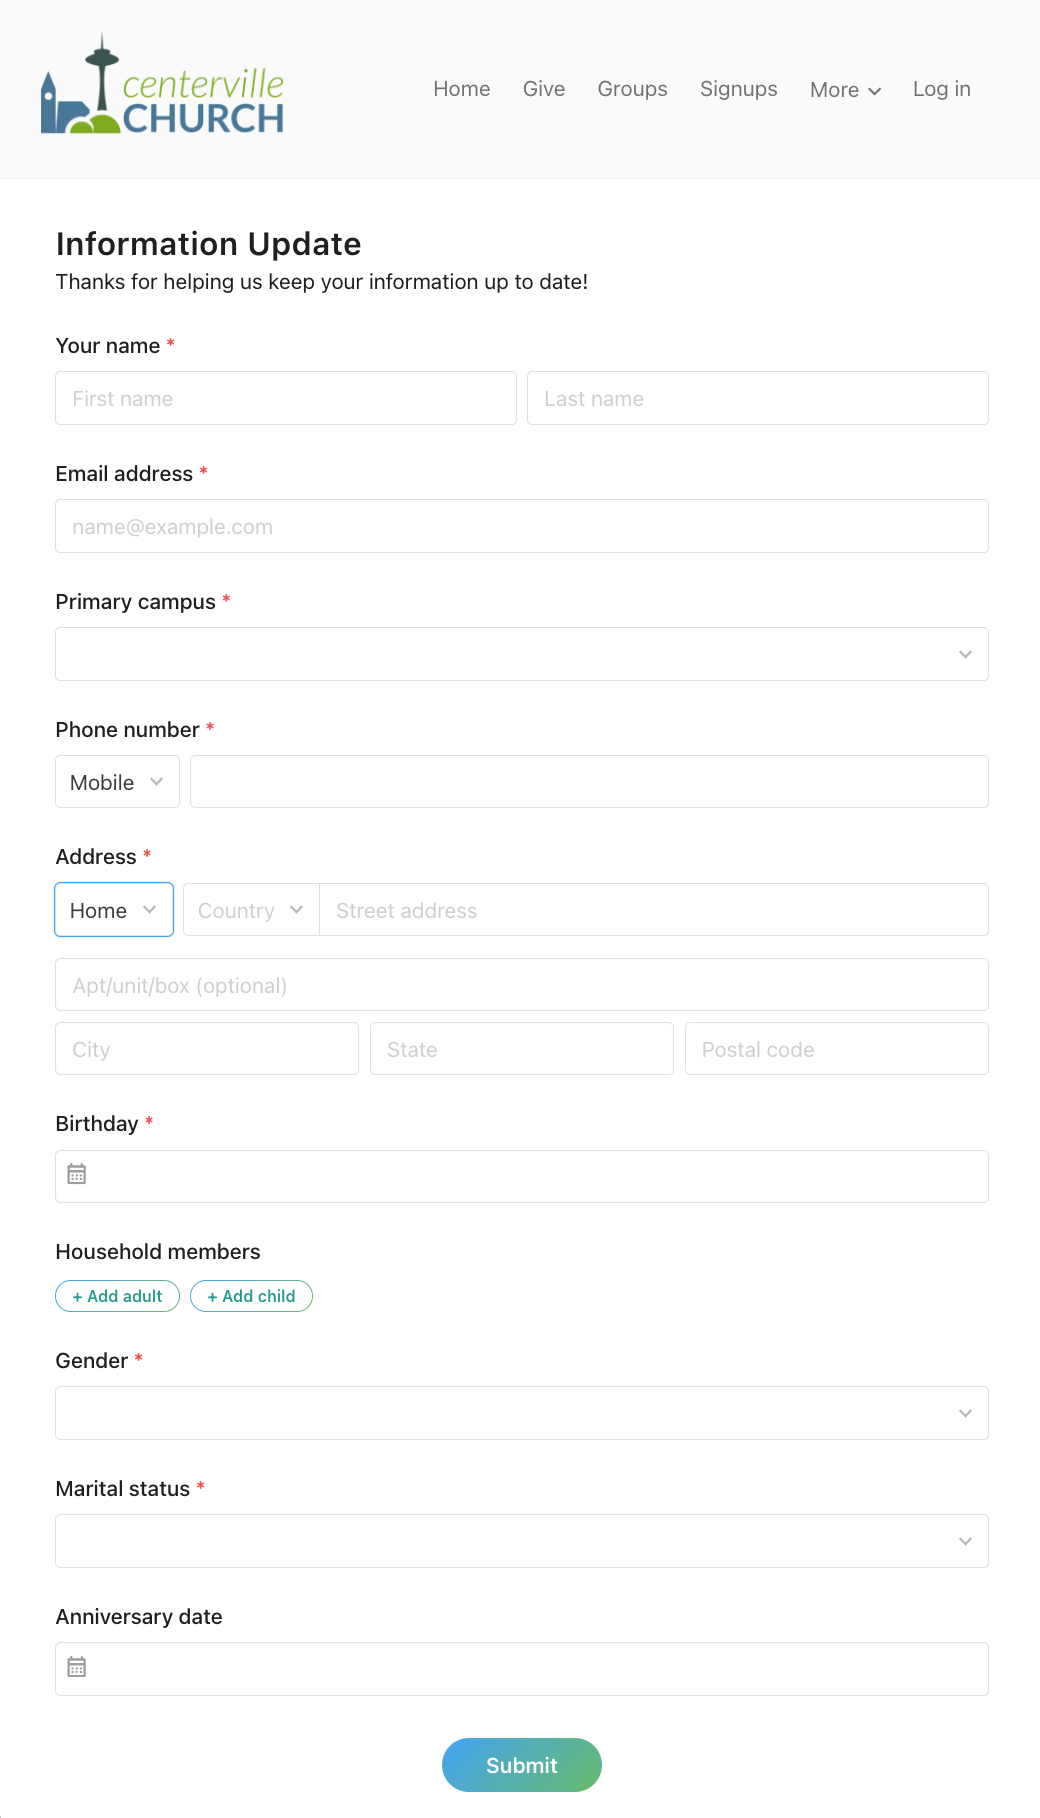Click the email address input field
This screenshot has height=1818, width=1040.
[x=521, y=526]
